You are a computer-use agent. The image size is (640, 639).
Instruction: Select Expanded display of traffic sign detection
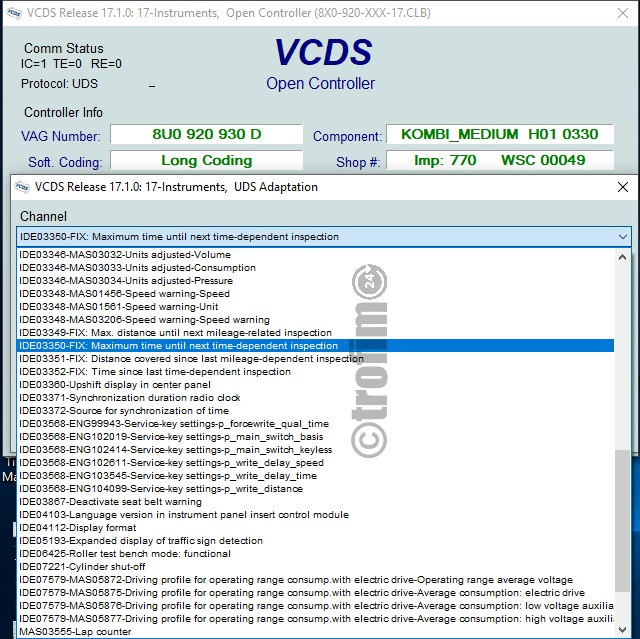pyautogui.click(x=316, y=541)
